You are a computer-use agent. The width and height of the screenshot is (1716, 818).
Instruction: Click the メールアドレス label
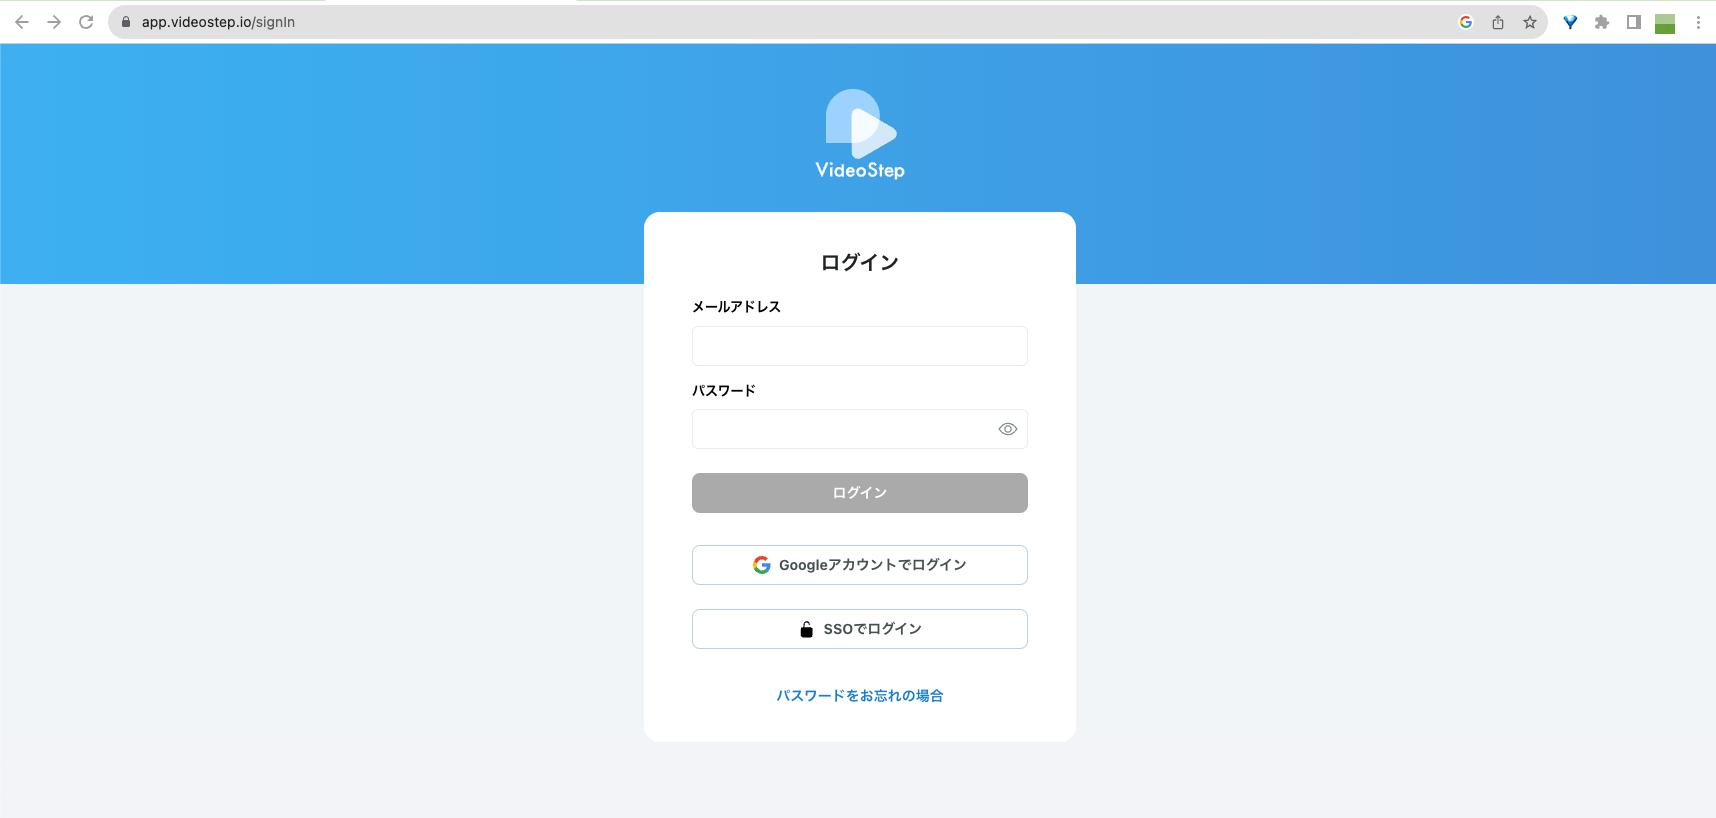(736, 307)
